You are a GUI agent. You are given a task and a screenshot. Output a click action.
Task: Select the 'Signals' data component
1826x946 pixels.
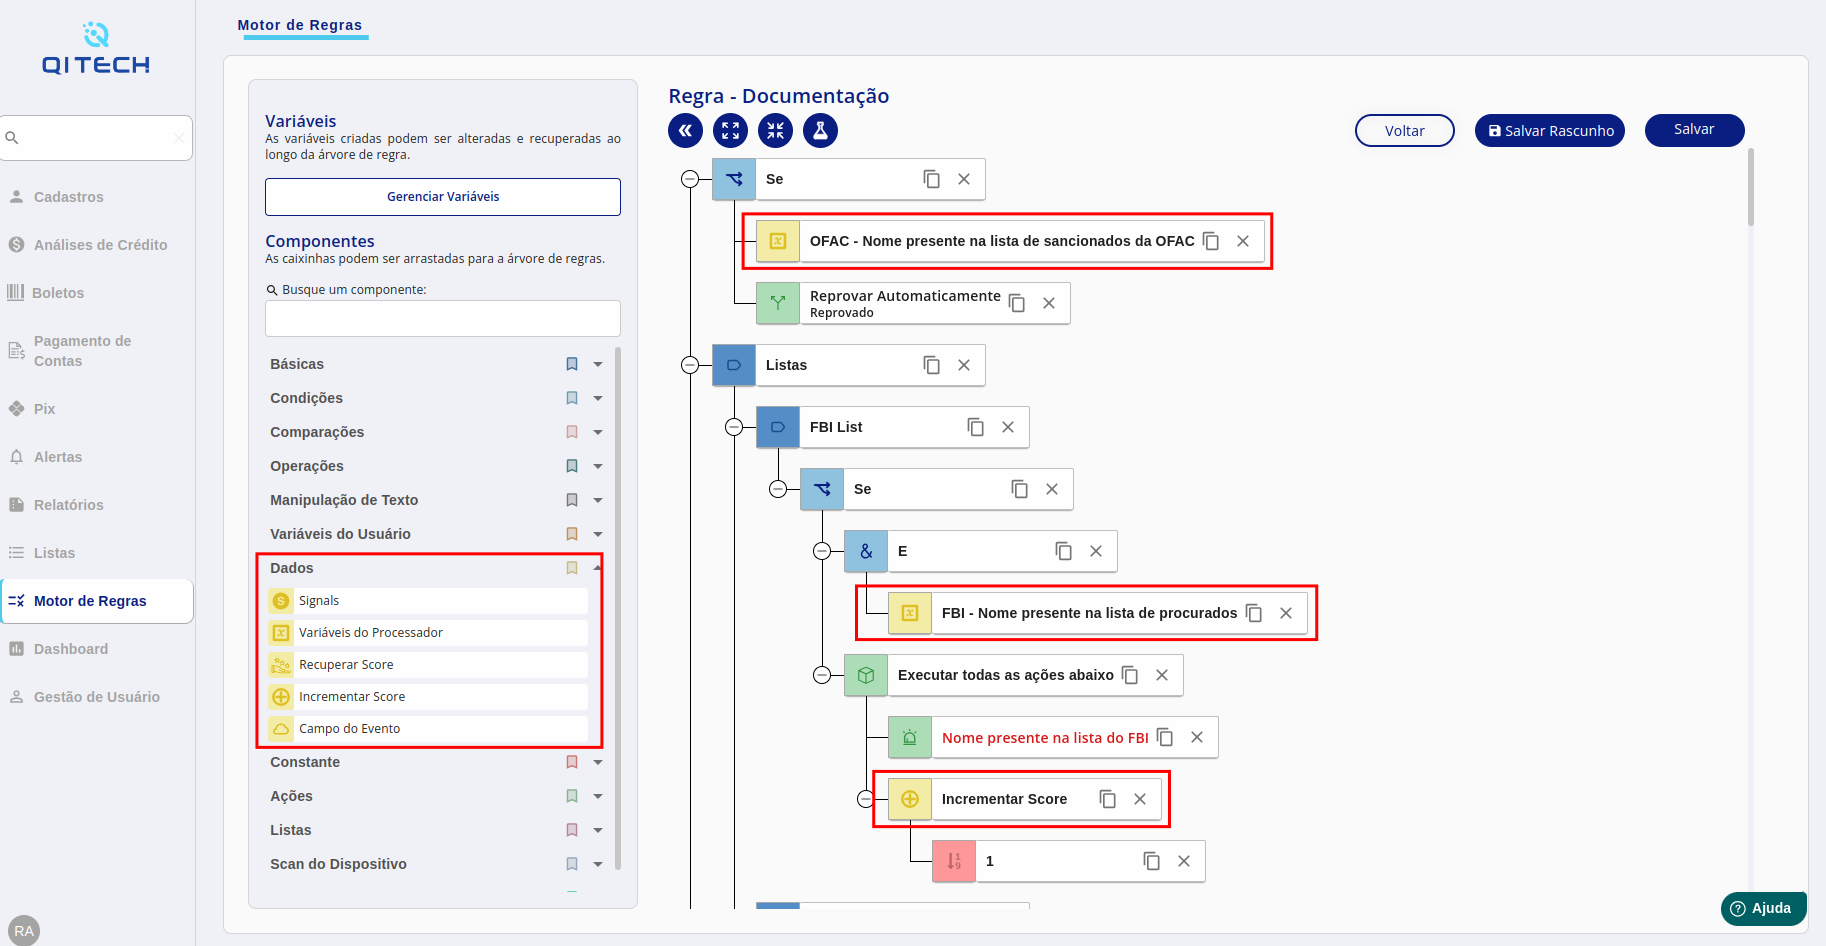click(428, 601)
